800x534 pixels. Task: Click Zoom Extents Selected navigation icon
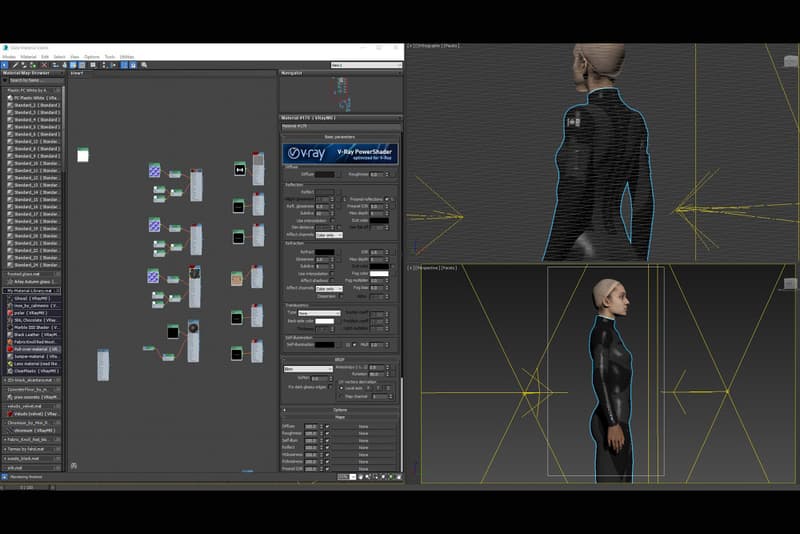point(391,476)
